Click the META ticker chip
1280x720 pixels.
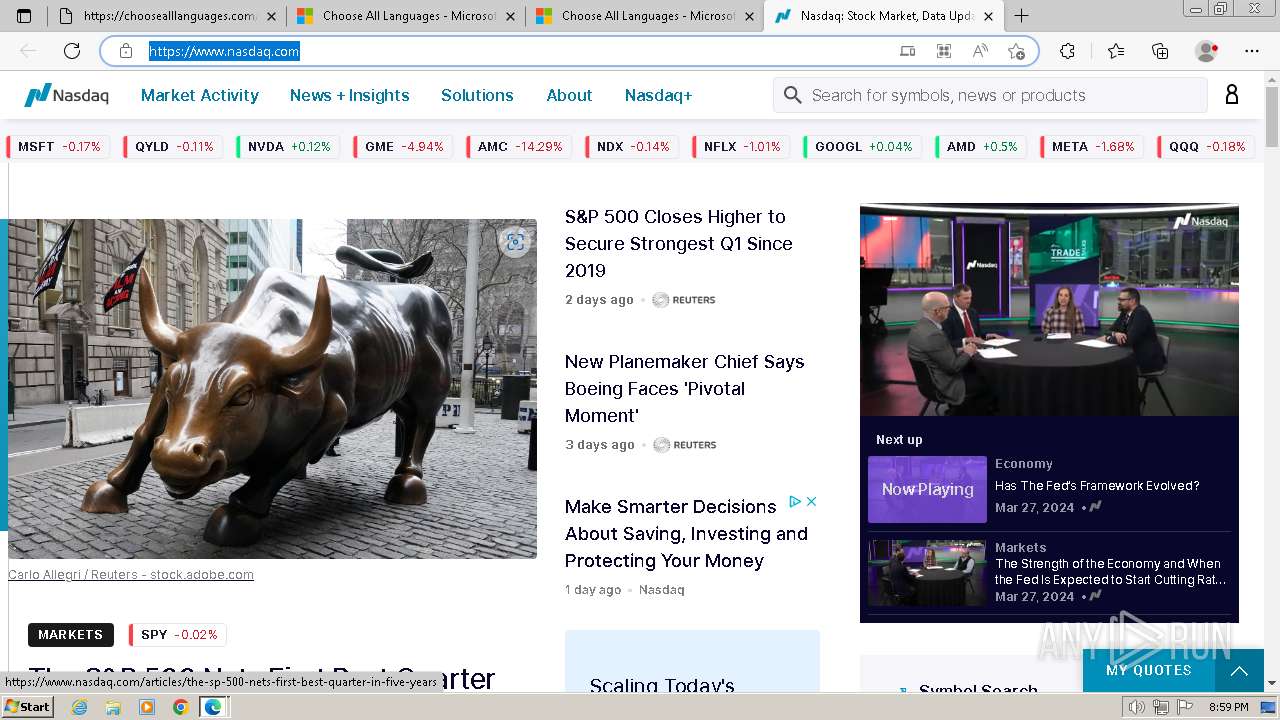(x=1093, y=146)
